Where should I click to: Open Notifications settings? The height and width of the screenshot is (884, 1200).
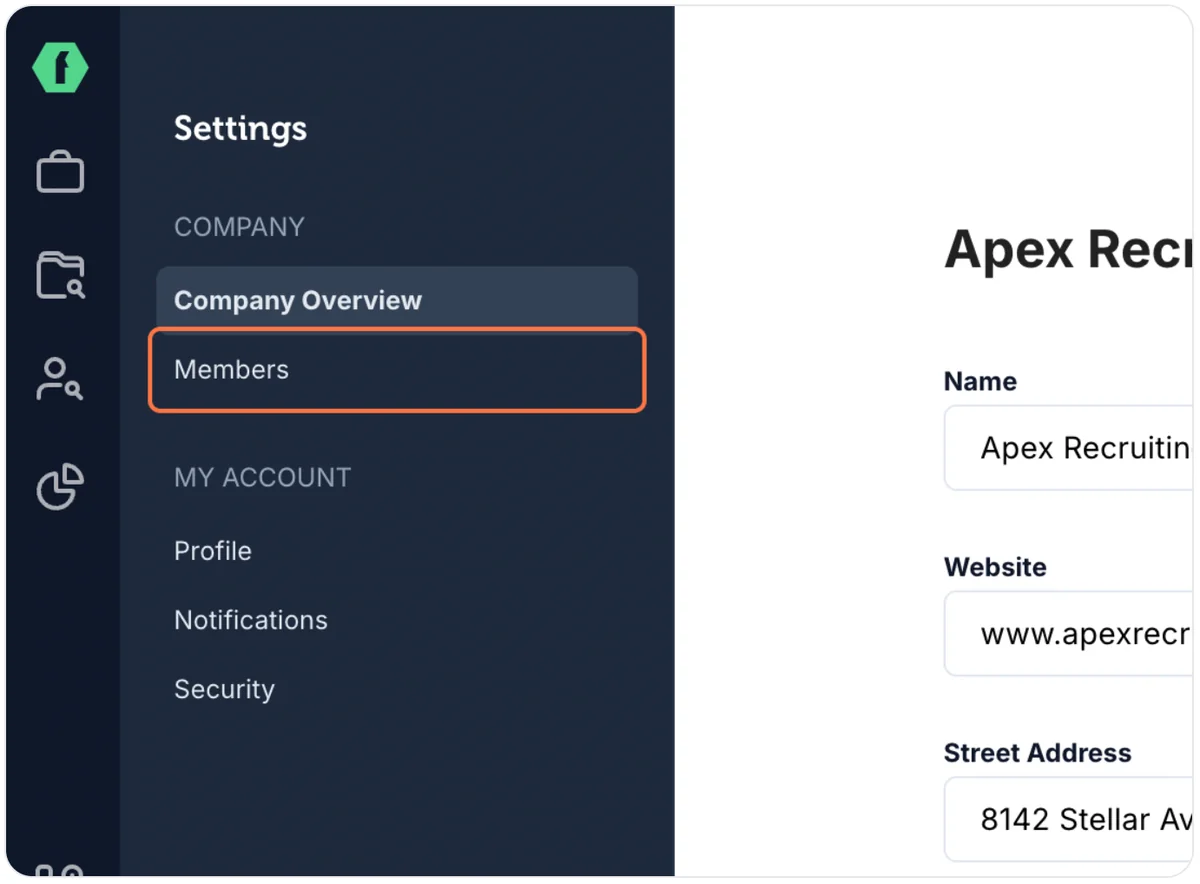pos(251,620)
